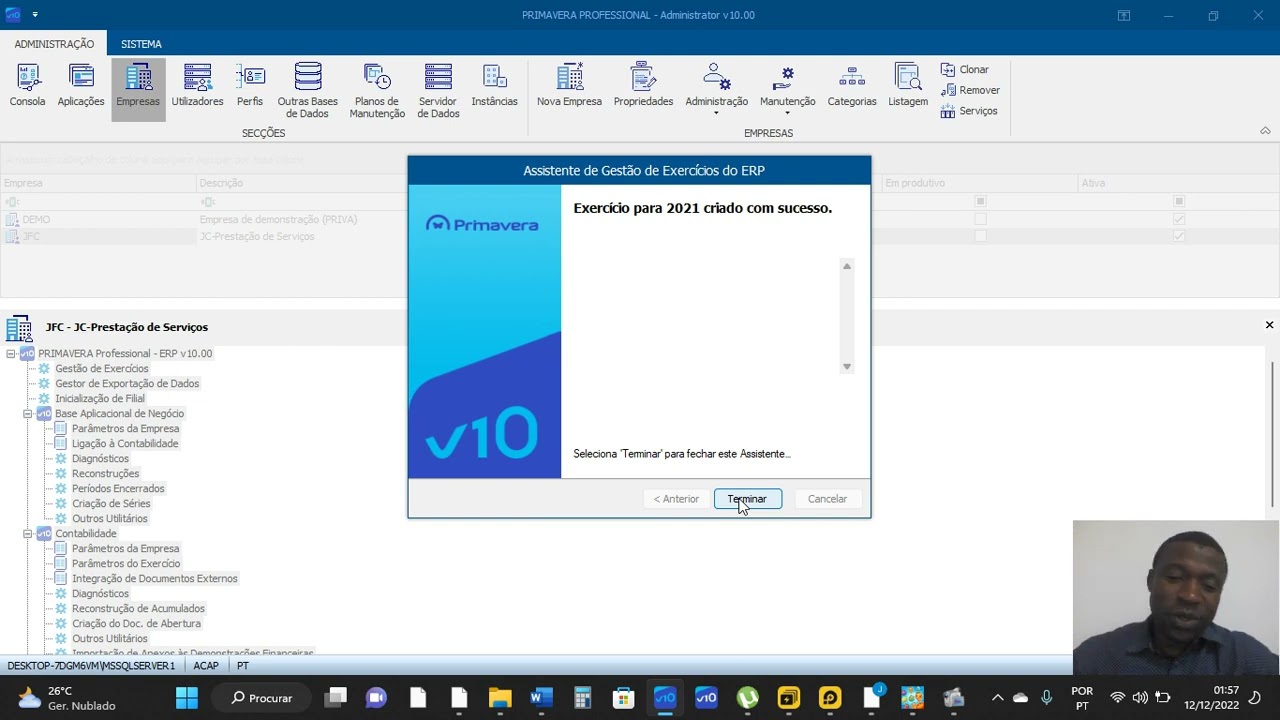Click the Anterior button in the wizard

coord(677,499)
